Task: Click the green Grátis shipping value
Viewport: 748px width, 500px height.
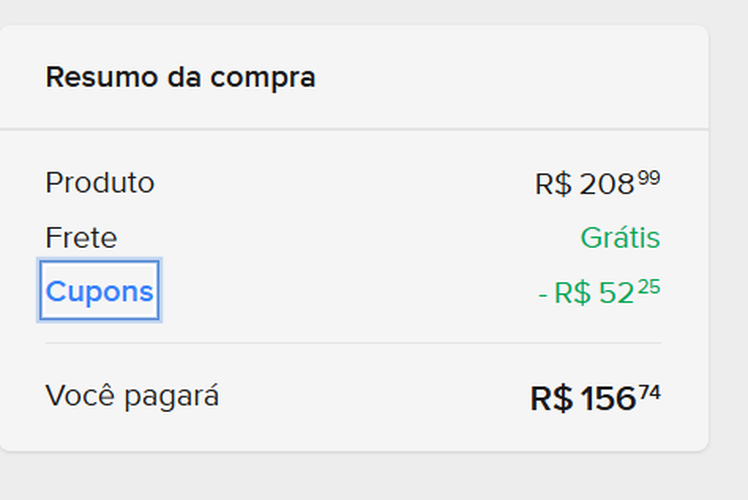Action: 620,238
